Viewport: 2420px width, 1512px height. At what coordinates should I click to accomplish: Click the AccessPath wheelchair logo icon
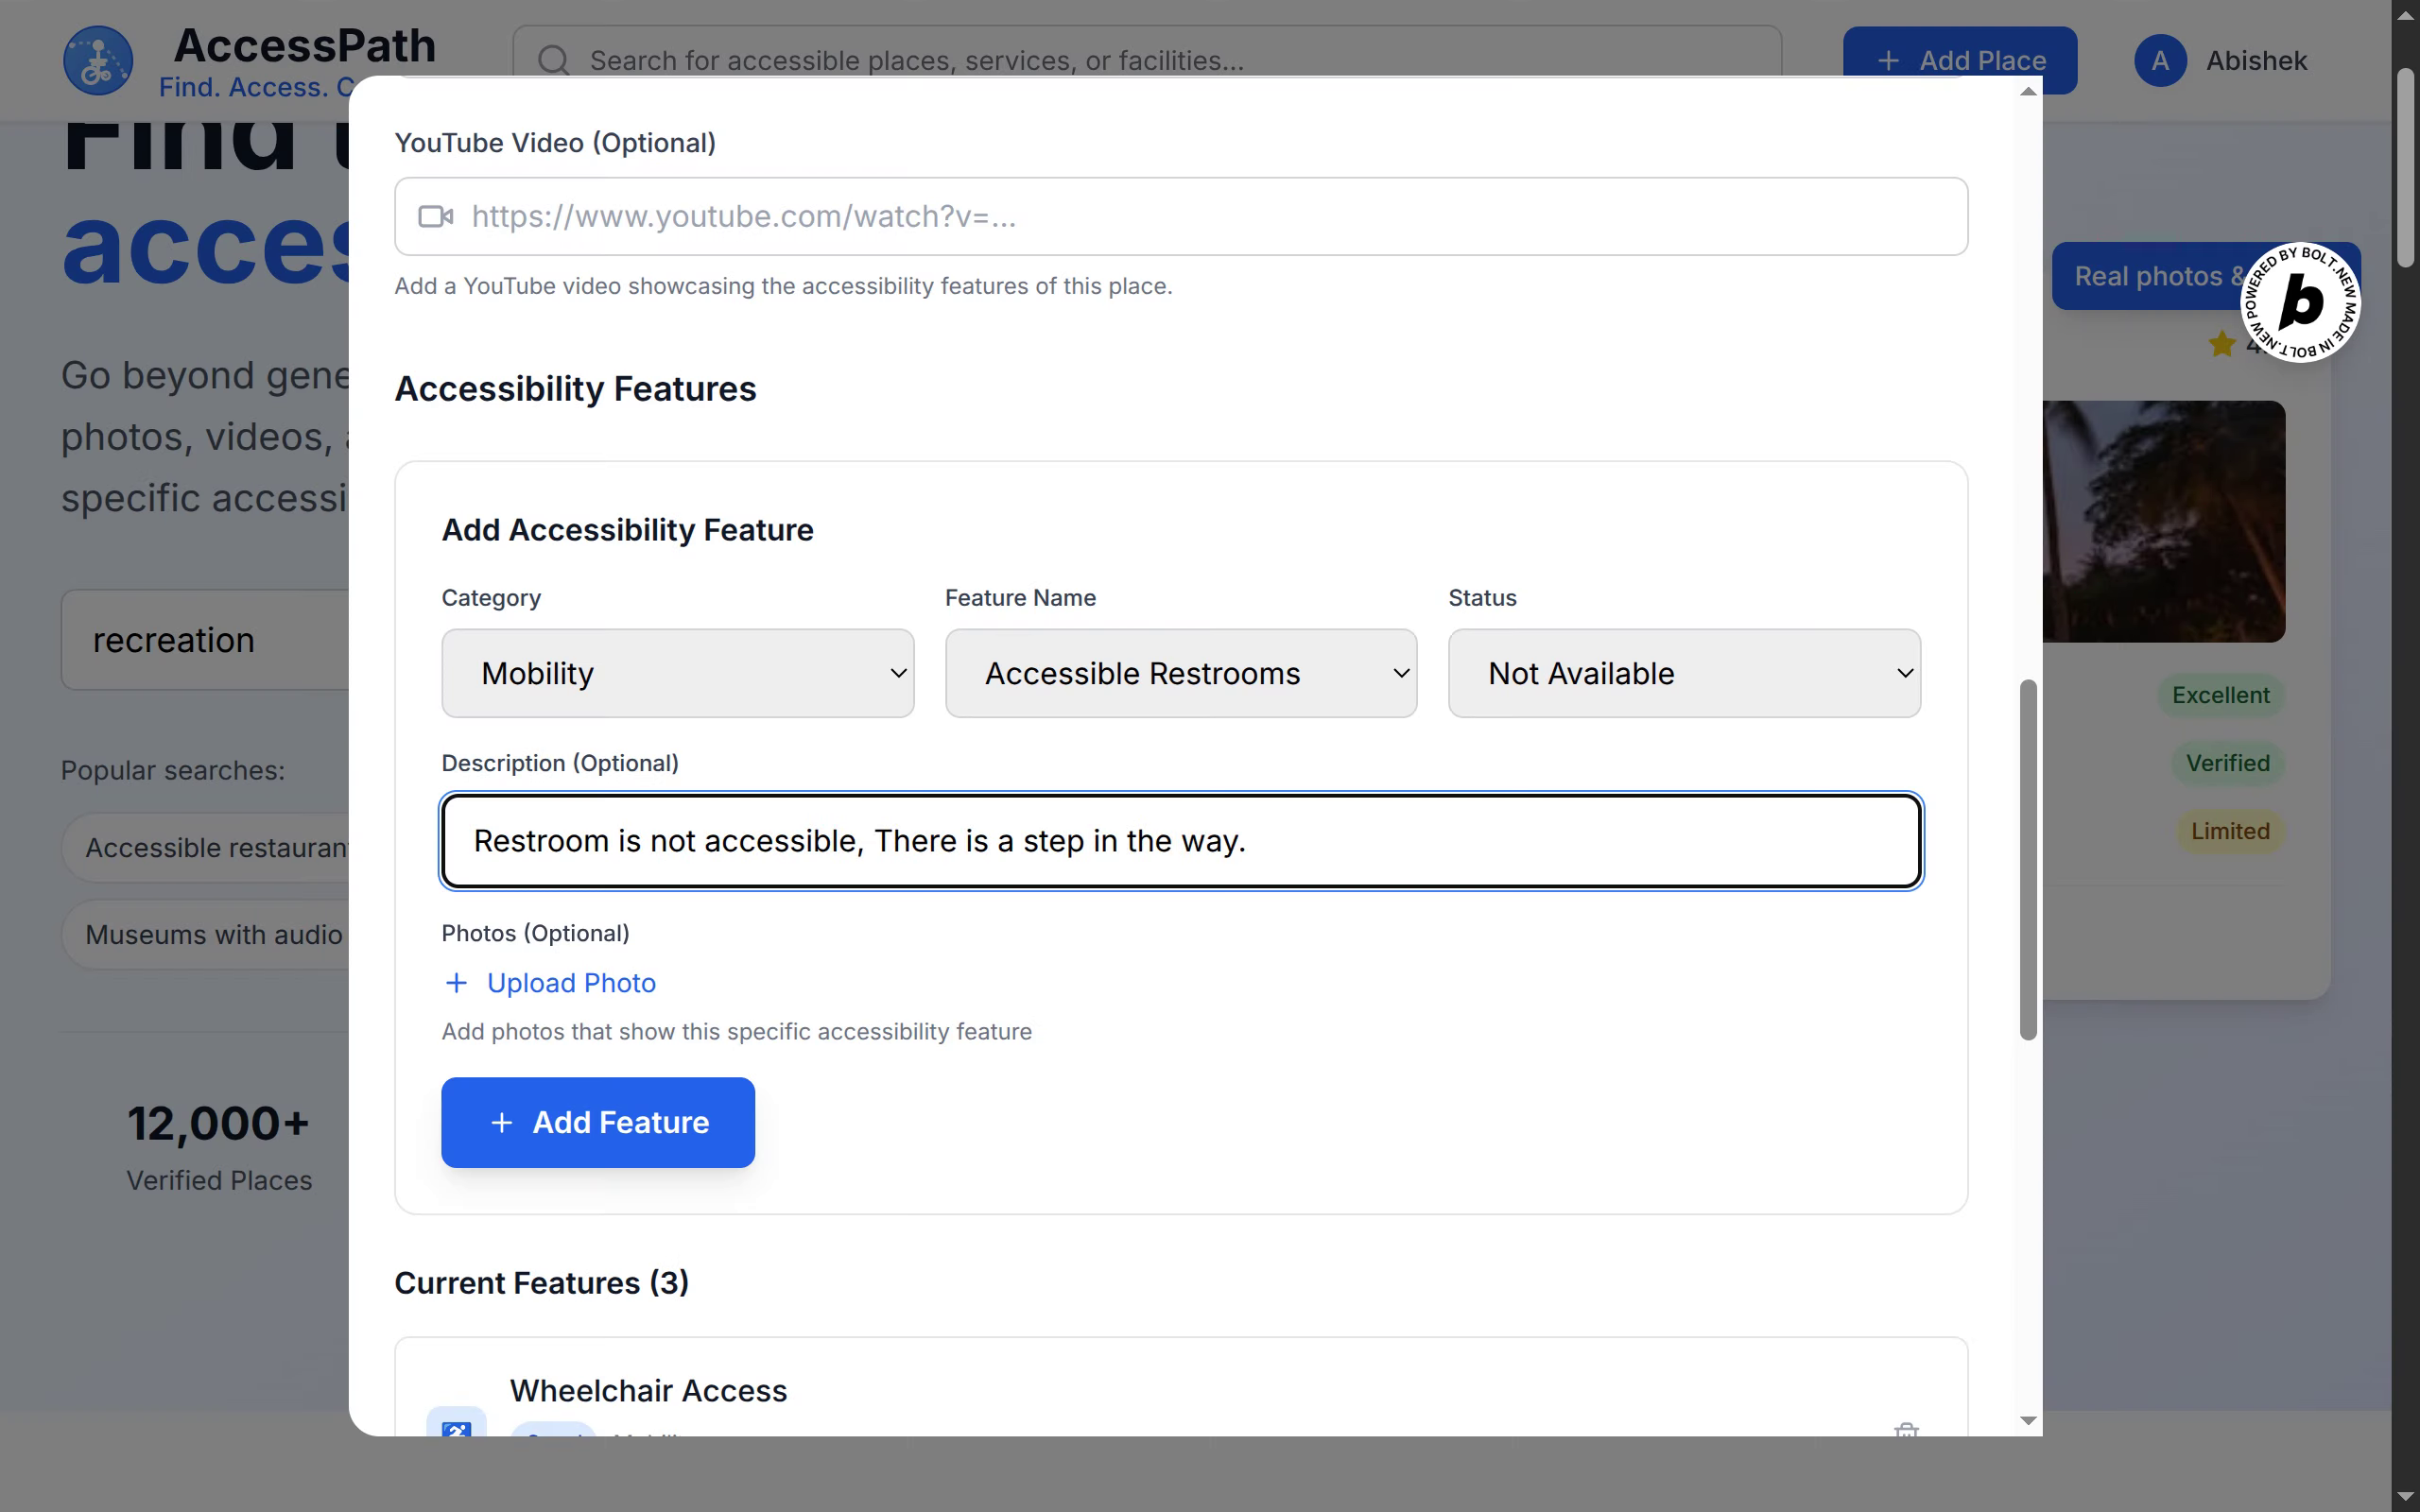(x=97, y=60)
